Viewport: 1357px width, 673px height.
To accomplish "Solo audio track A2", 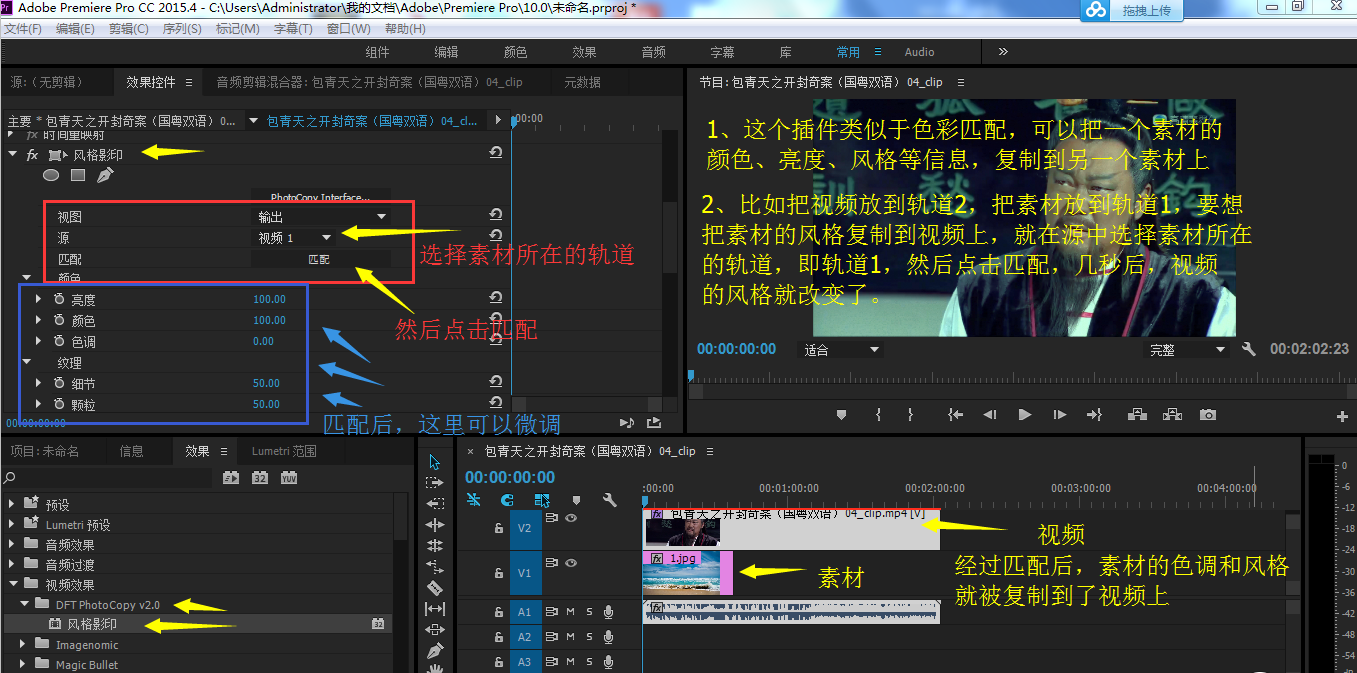I will coord(589,637).
